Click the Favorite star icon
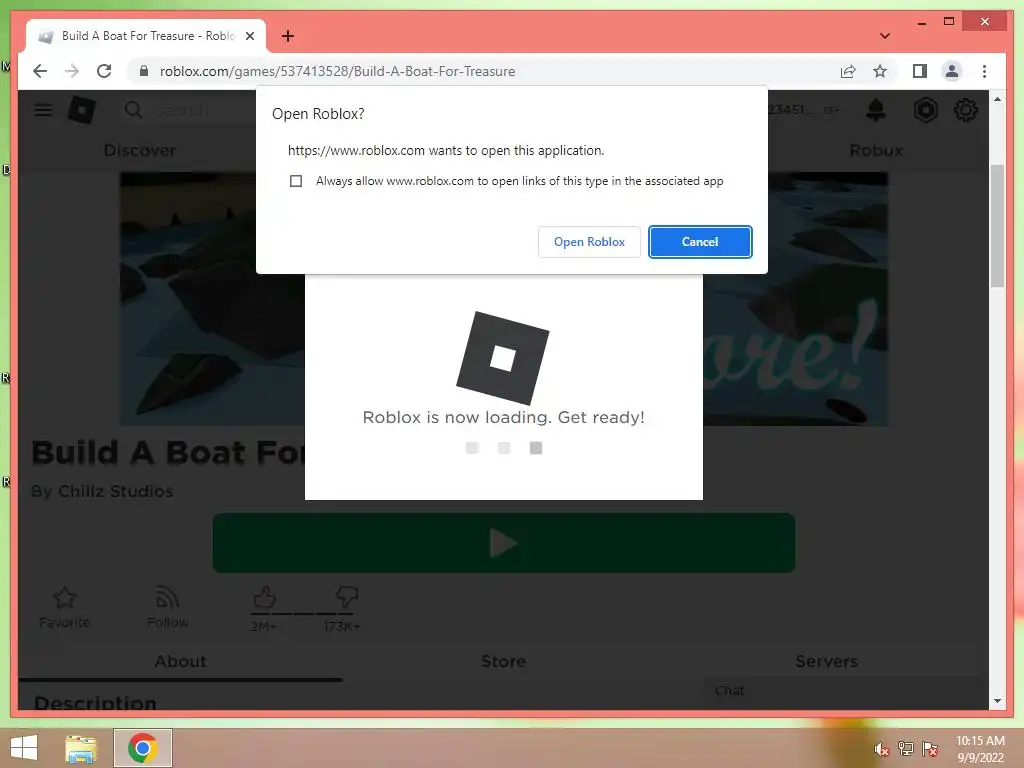Viewport: 1024px width, 768px height. pyautogui.click(x=65, y=597)
